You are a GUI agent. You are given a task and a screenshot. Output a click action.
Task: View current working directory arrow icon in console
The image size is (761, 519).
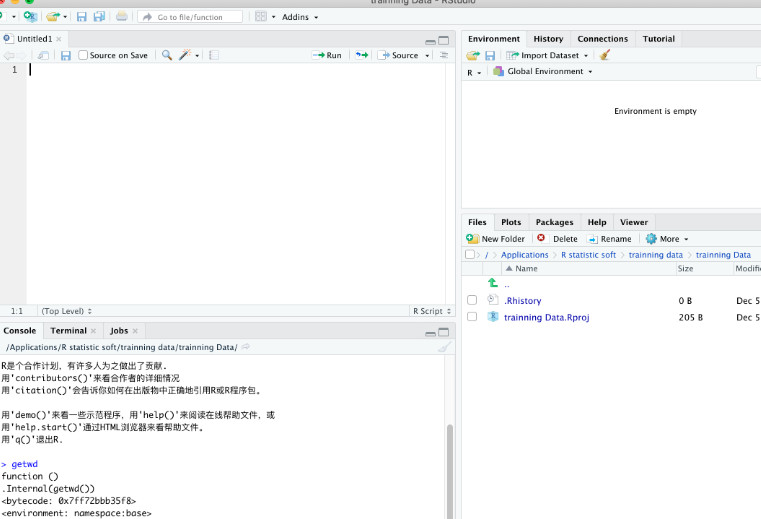246,347
